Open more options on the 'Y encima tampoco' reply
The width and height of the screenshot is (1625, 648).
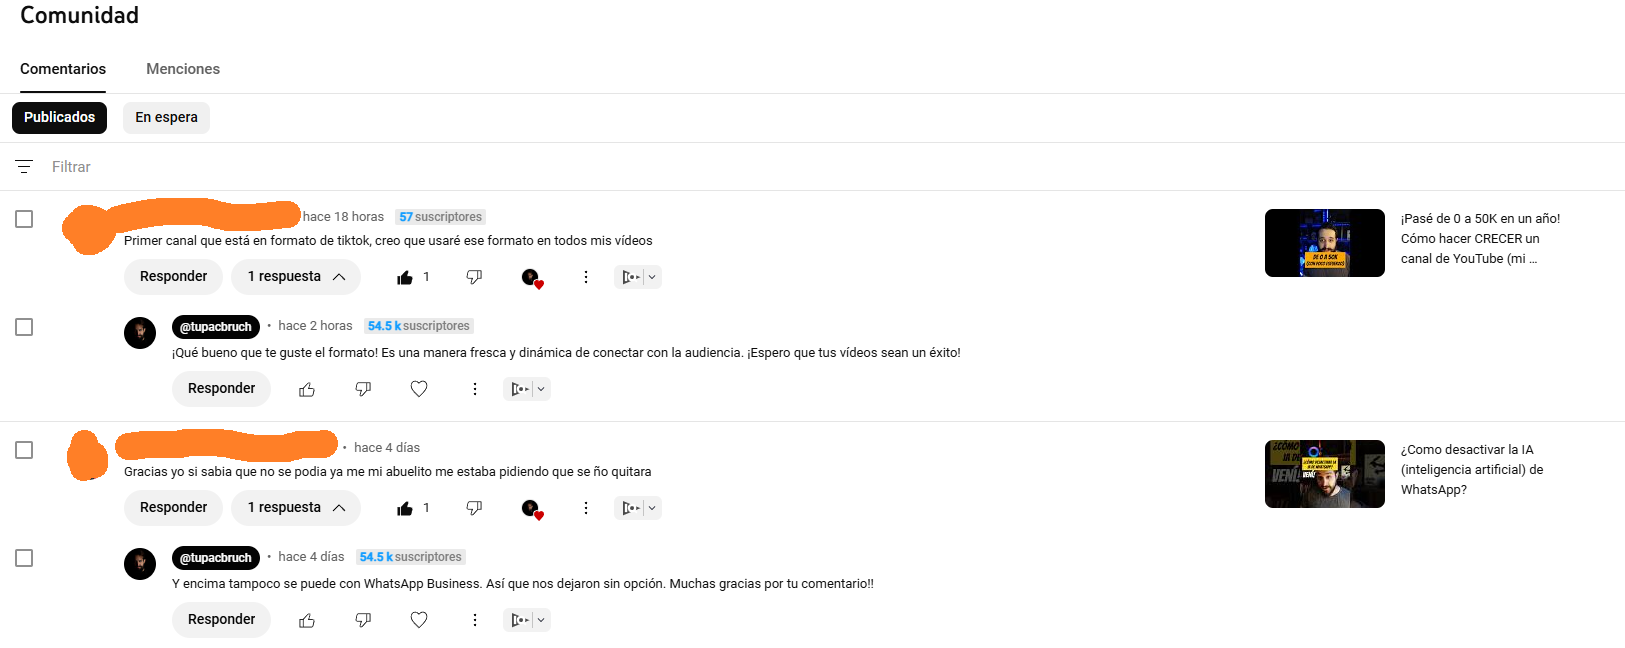pyautogui.click(x=475, y=620)
